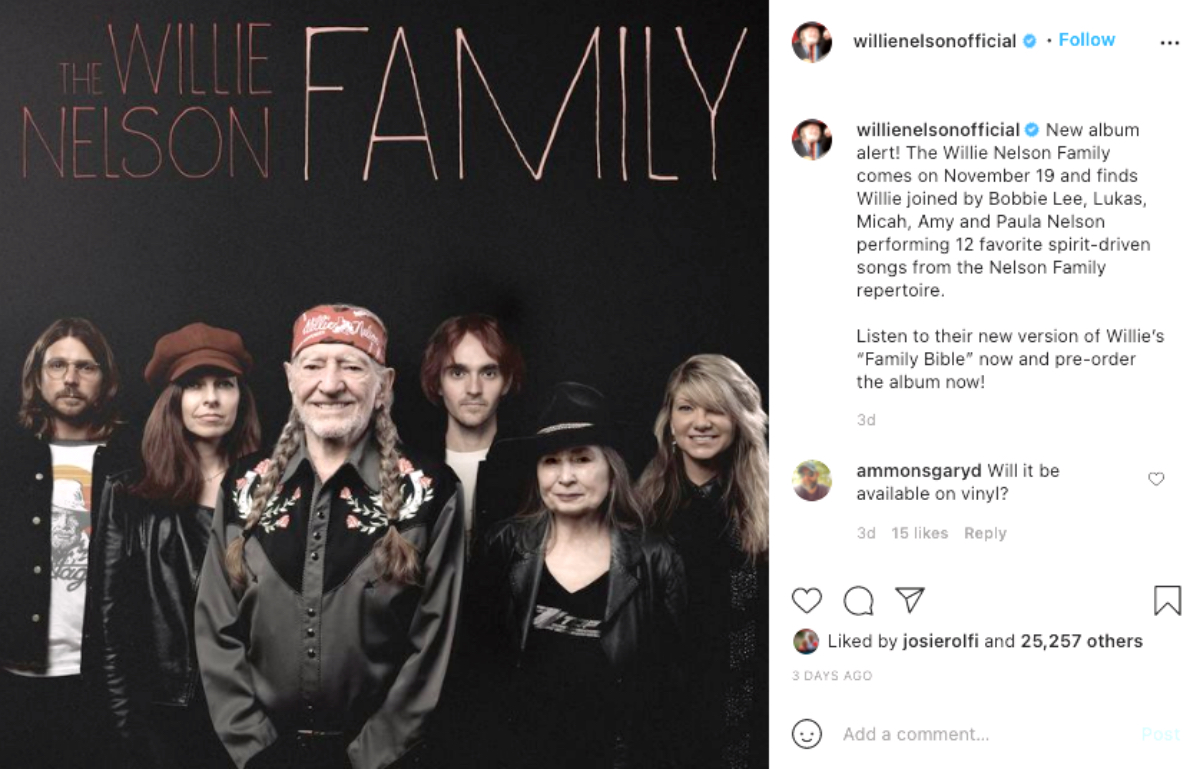Screen dimensions: 1200x769
Task: Like the post with the heart icon
Action: click(x=807, y=601)
